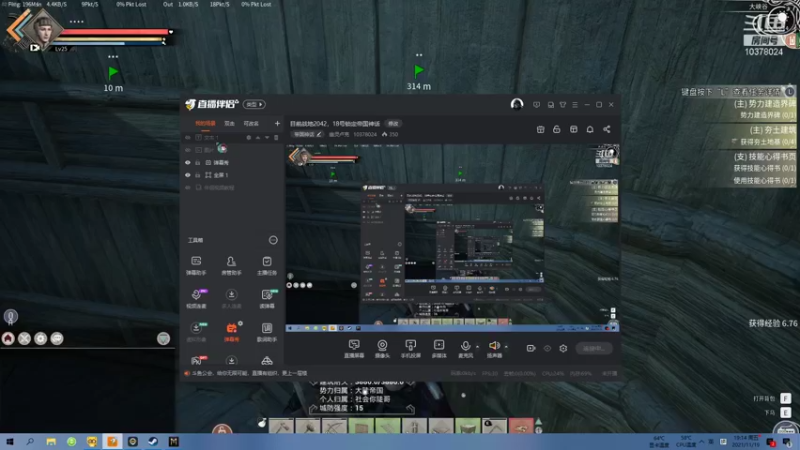Open the car-shaped tool icon in toolbox
Image resolution: width=800 pixels, height=450 pixels.
click(267, 361)
